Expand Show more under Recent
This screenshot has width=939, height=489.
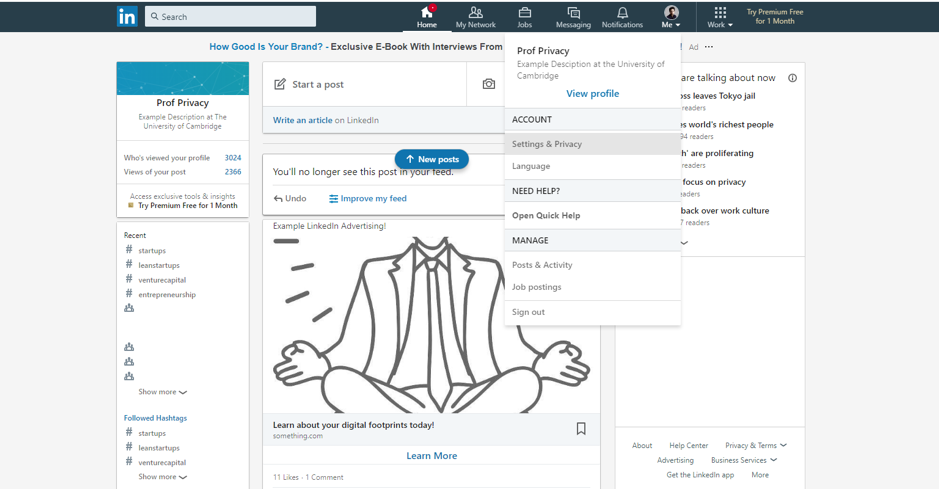tap(162, 392)
